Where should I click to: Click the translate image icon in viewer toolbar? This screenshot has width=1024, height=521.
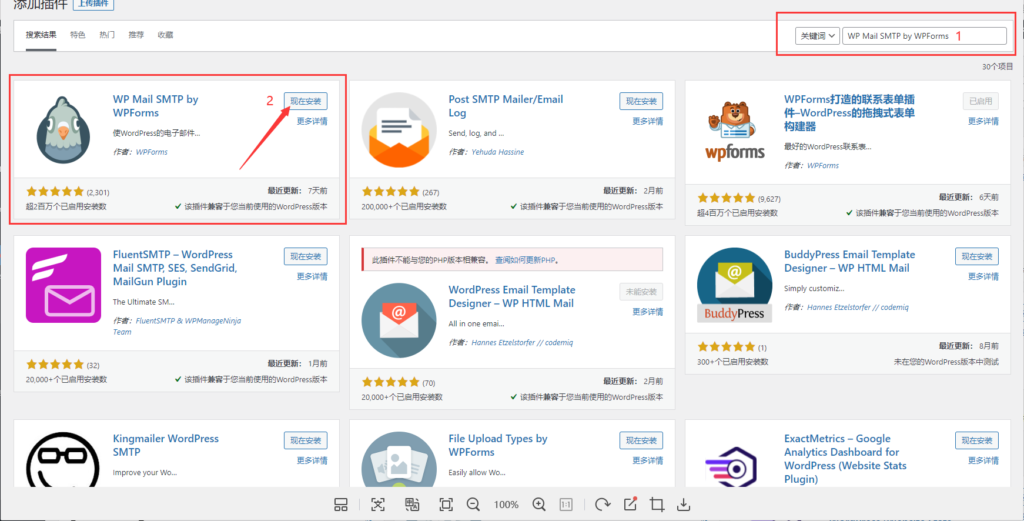click(x=411, y=504)
